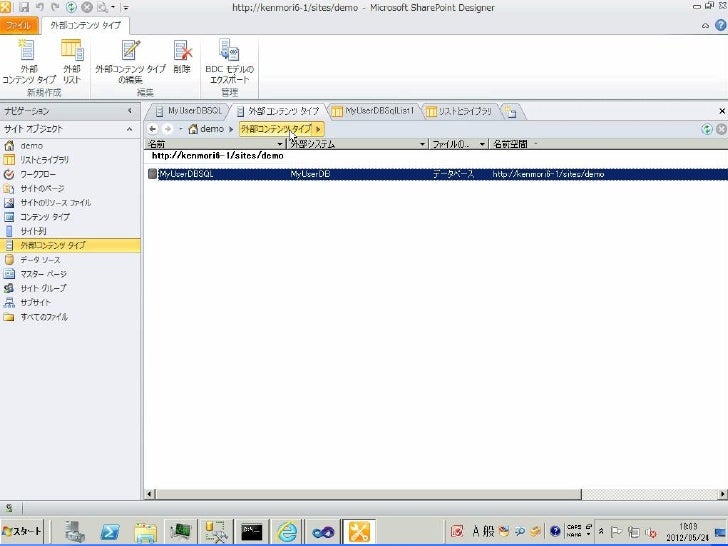Image resolution: width=728 pixels, height=546 pixels.
Task: Minimize the ribbon with the caret icon
Action: point(705,26)
